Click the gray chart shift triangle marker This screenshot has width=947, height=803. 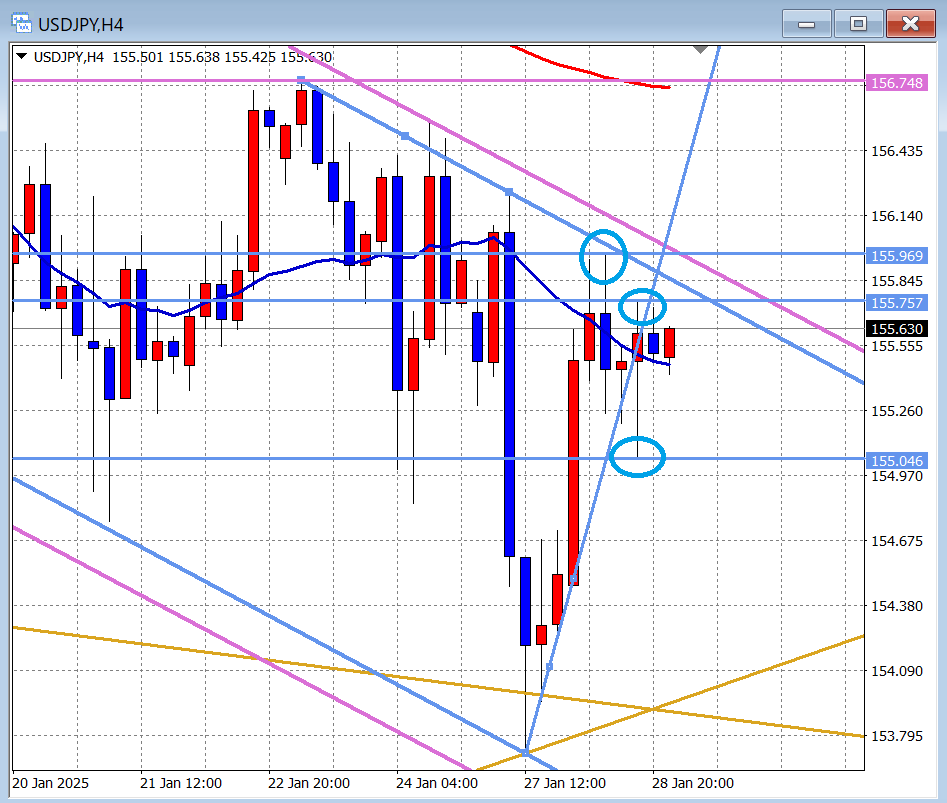pos(701,48)
